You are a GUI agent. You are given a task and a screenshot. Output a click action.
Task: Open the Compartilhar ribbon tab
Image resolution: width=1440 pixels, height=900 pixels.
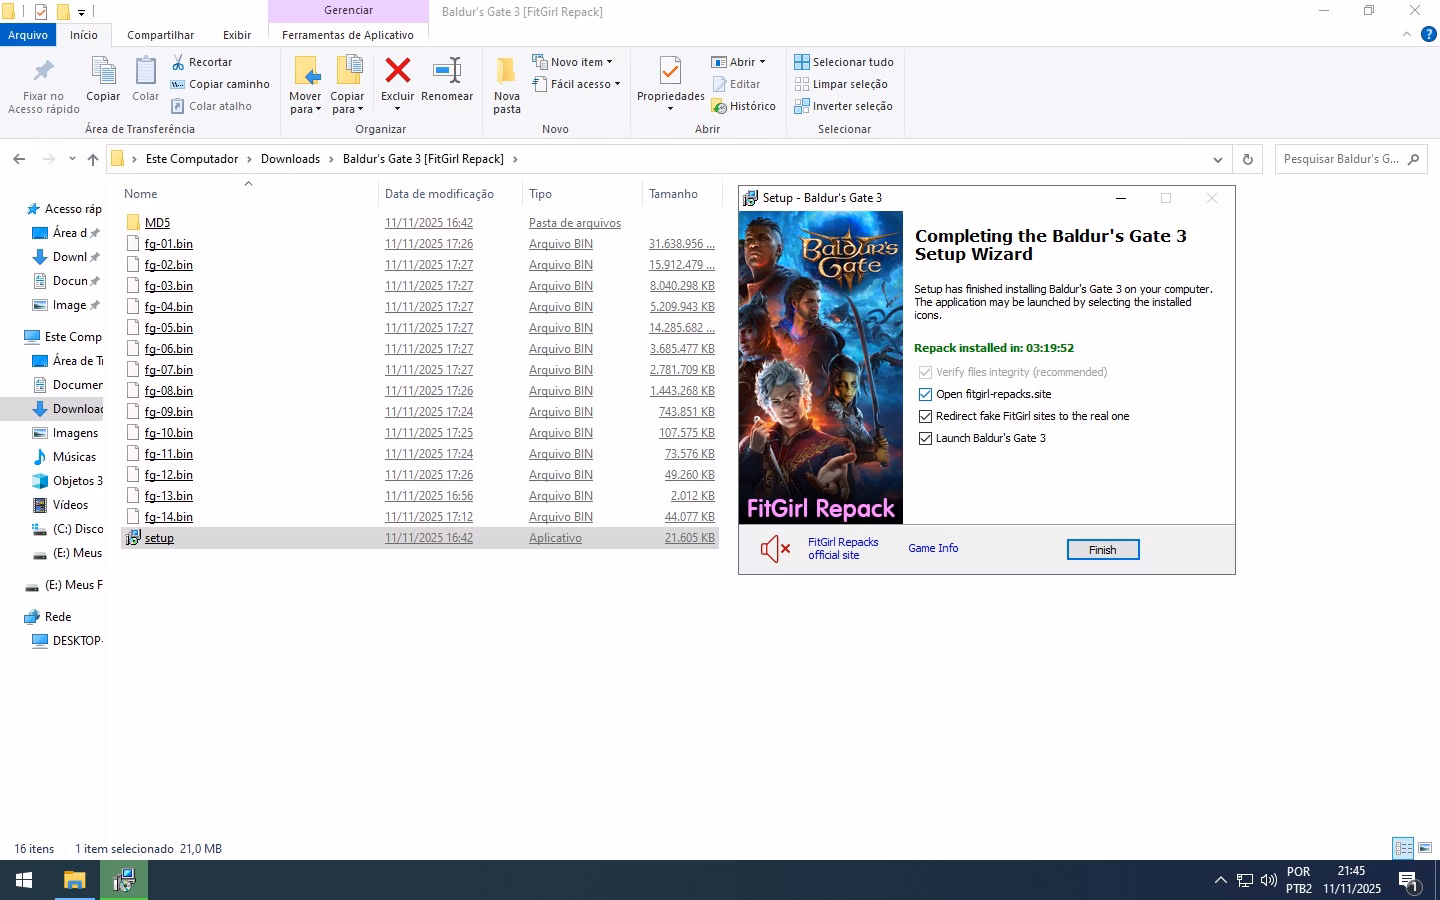(x=160, y=35)
